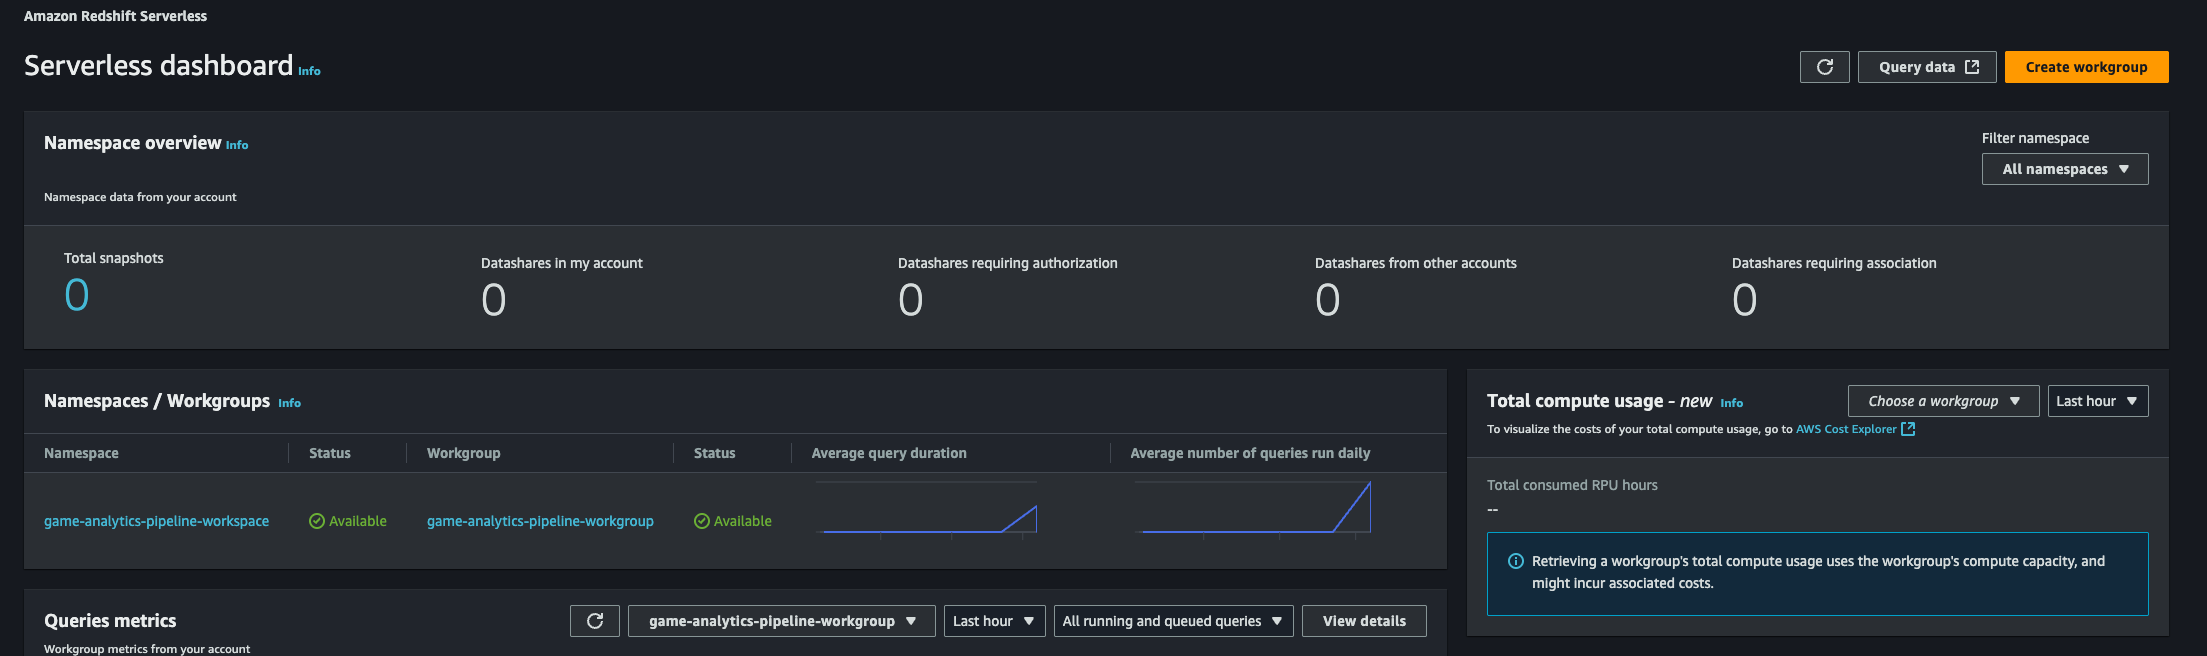
Task: Click Namespace column header
Action: (81, 453)
